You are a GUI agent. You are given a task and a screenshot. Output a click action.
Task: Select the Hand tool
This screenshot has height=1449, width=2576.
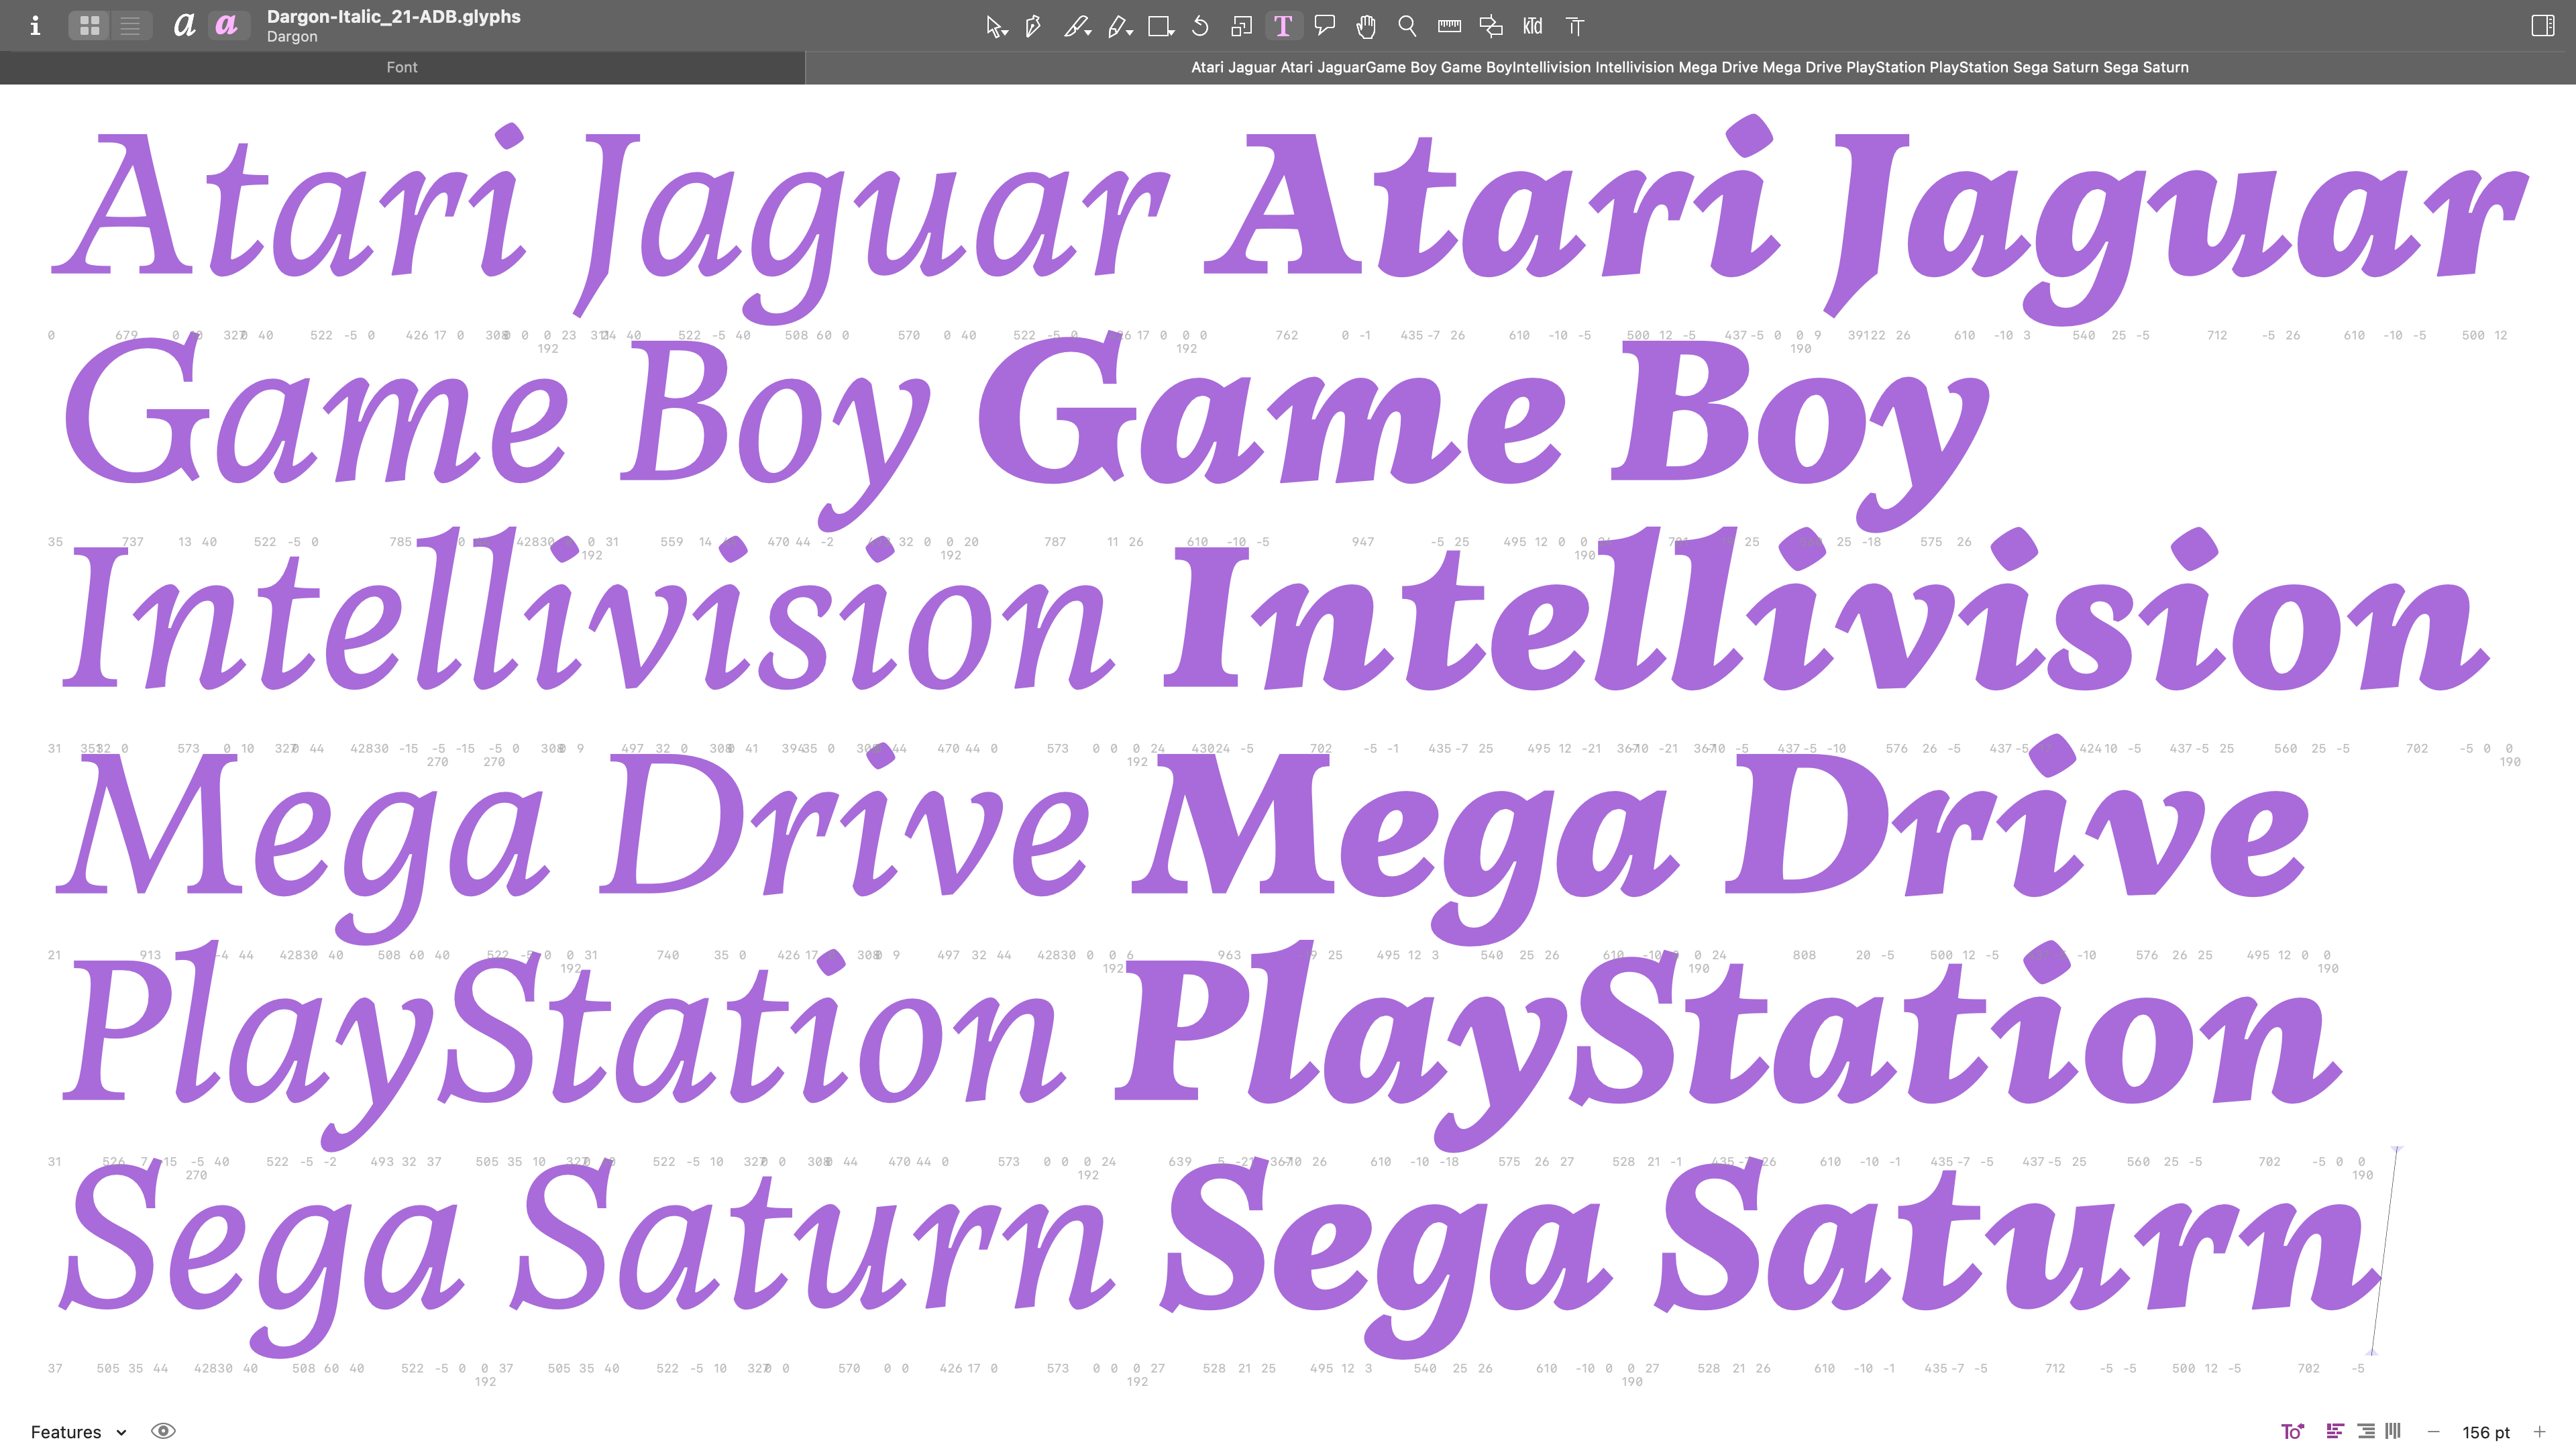click(x=1365, y=26)
